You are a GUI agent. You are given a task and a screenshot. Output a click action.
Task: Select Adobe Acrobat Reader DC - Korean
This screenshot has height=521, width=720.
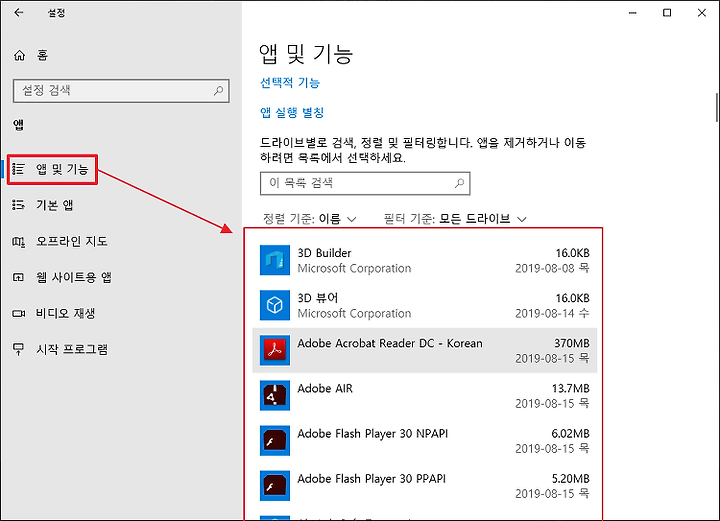point(390,343)
